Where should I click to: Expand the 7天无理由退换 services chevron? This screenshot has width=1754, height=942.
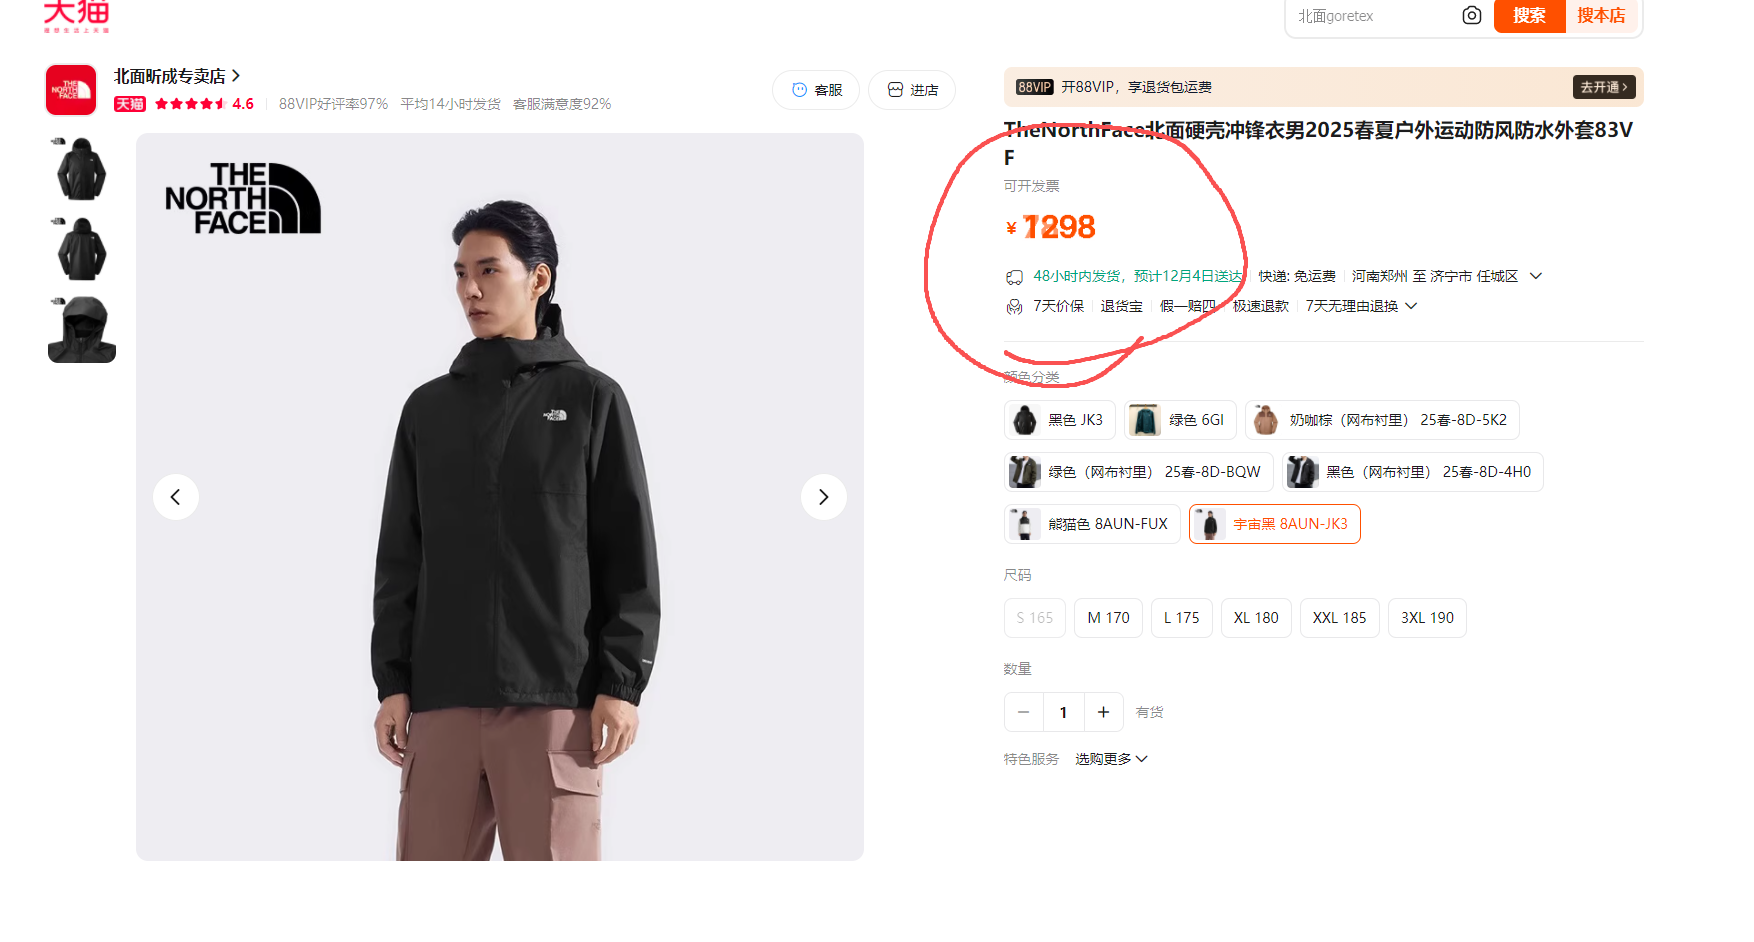(x=1411, y=306)
